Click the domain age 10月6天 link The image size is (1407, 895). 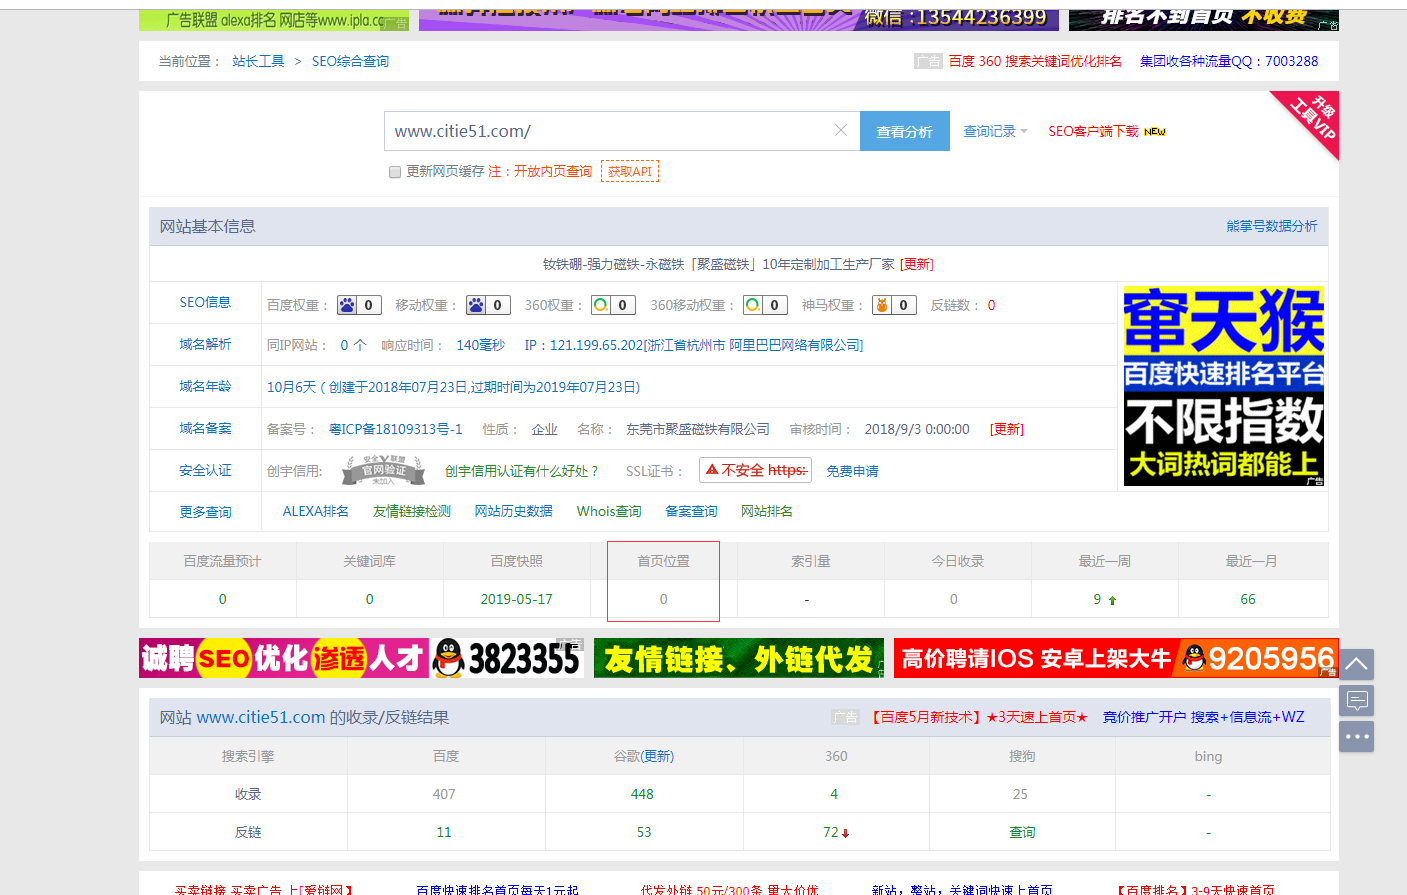(x=453, y=387)
